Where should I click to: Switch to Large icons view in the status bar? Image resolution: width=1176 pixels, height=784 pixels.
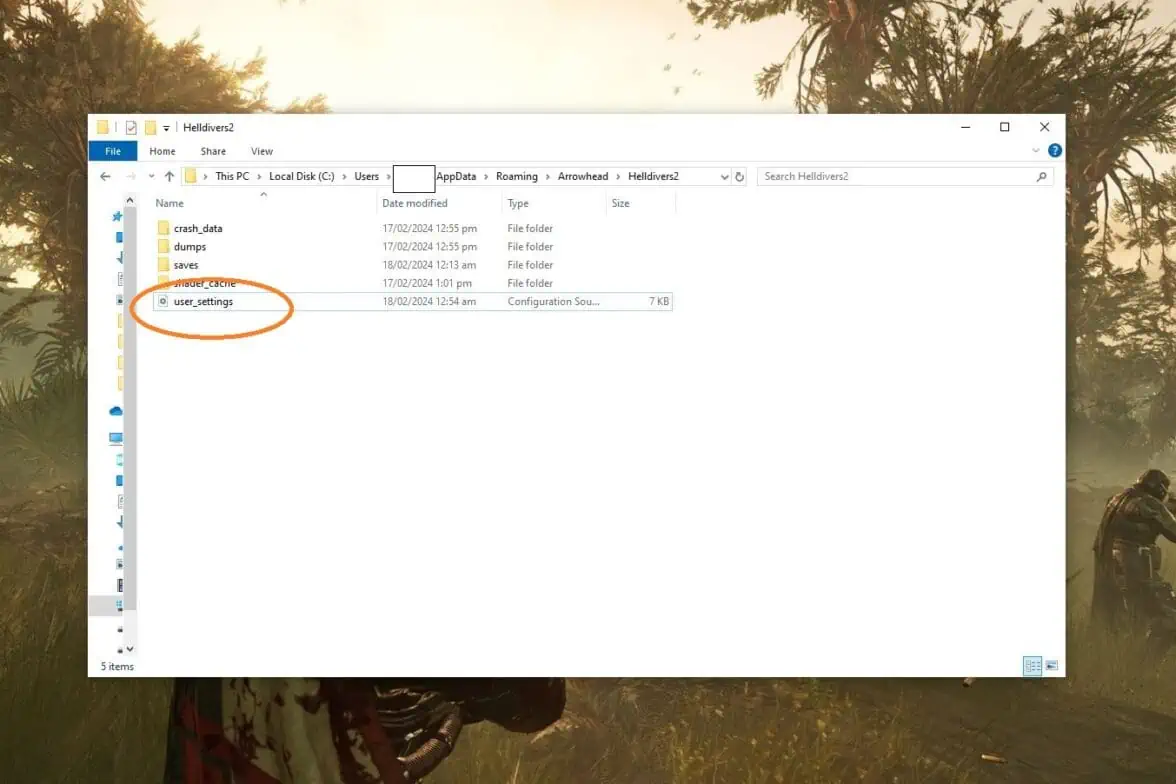[1052, 665]
